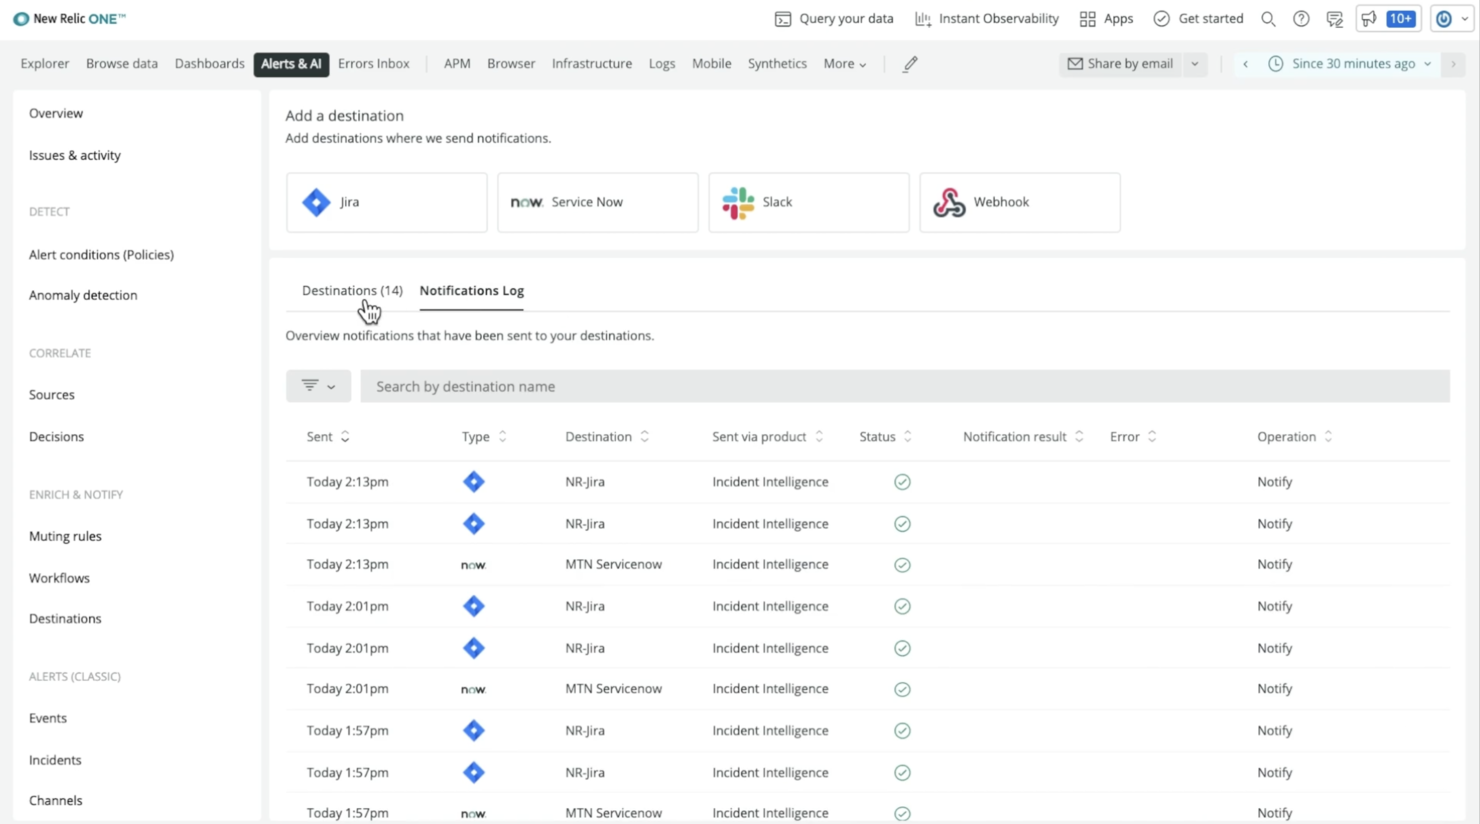Click the help question mark icon
The image size is (1480, 824).
click(x=1301, y=18)
